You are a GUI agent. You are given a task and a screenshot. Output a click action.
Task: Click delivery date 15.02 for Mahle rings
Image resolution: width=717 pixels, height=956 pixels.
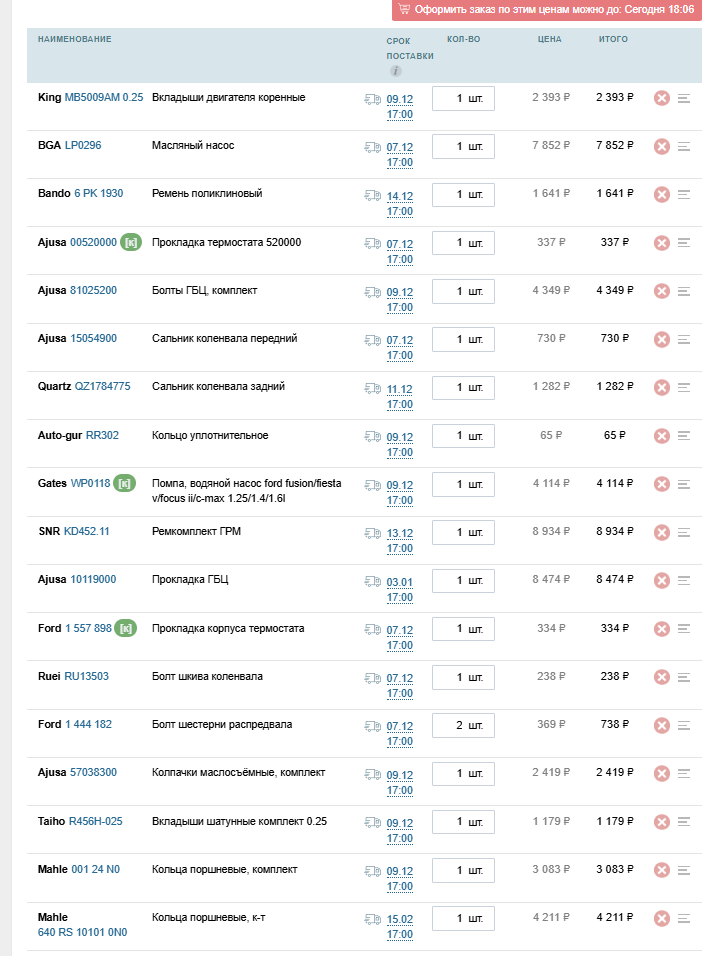pyautogui.click(x=399, y=919)
